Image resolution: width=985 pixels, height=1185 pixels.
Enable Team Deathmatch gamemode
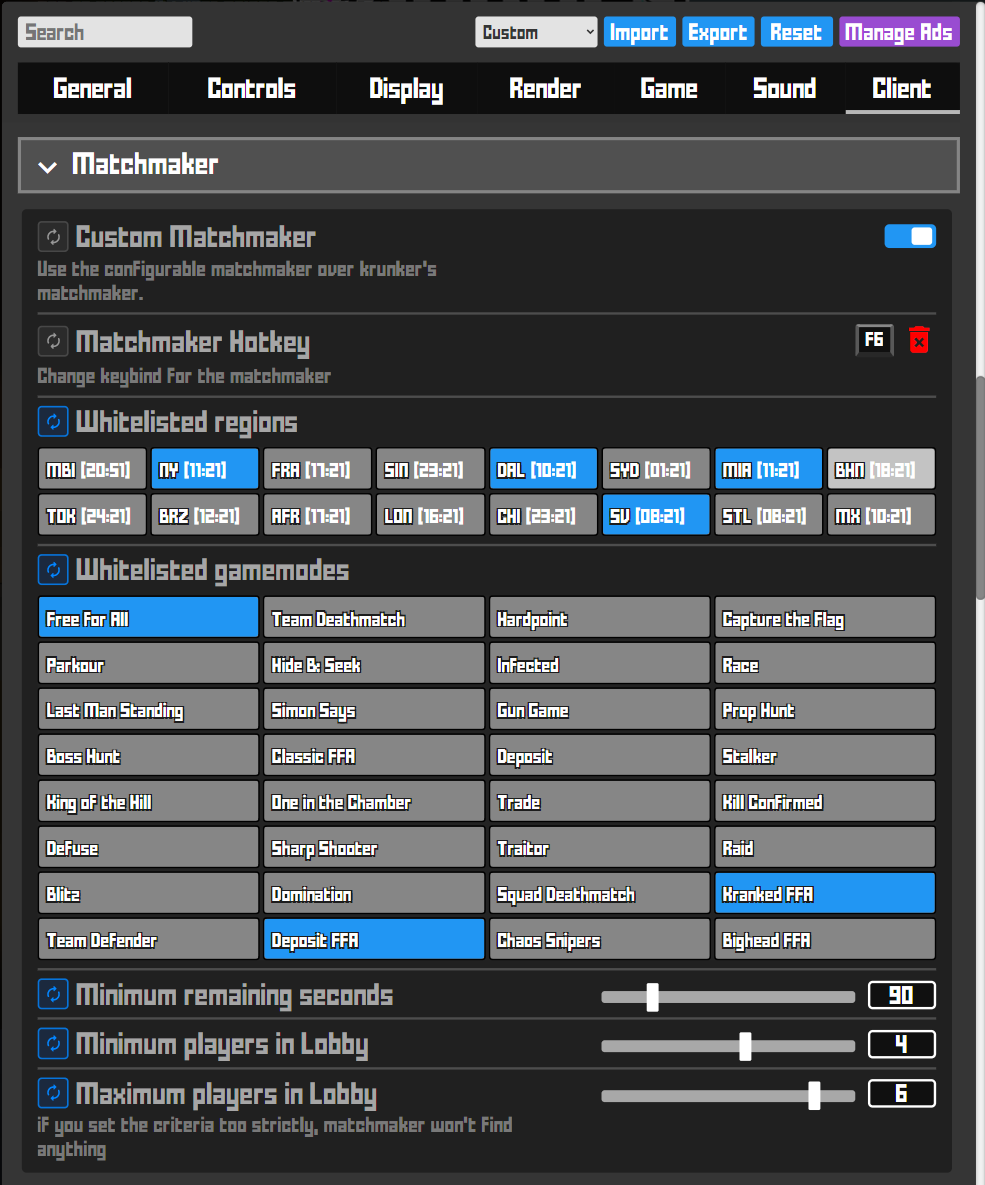point(373,617)
